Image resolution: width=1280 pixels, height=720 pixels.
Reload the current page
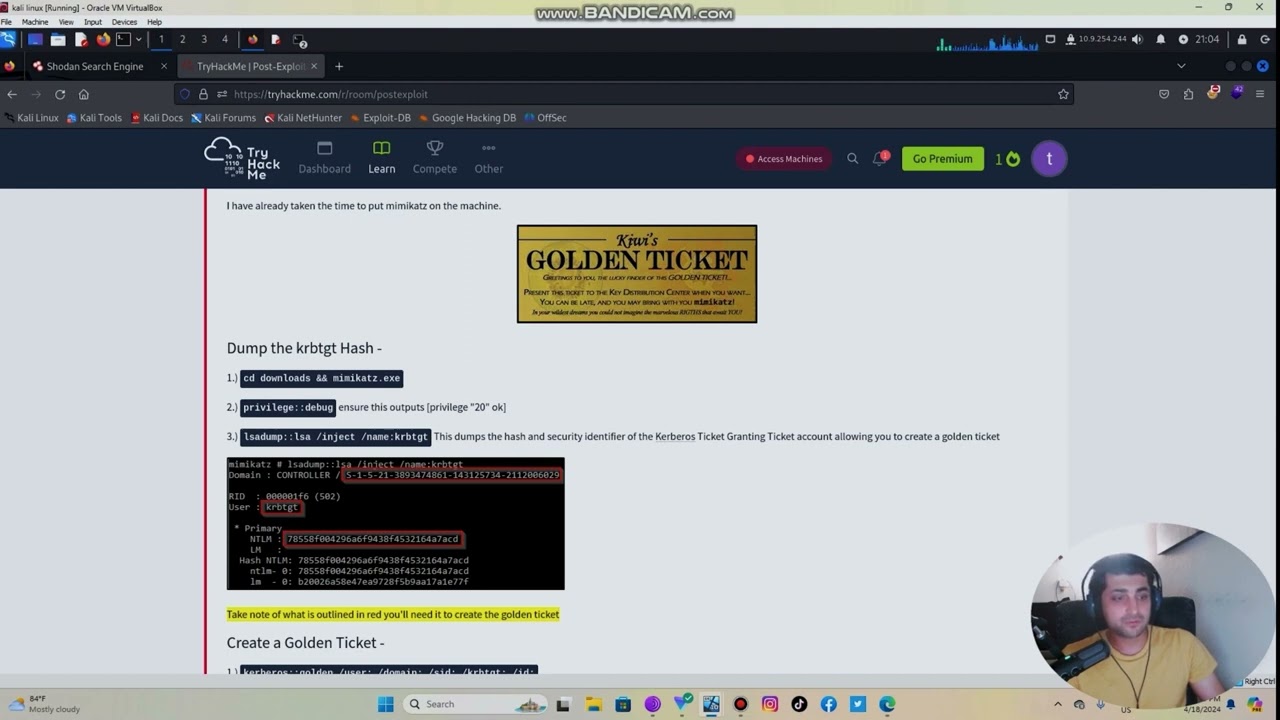(x=60, y=94)
